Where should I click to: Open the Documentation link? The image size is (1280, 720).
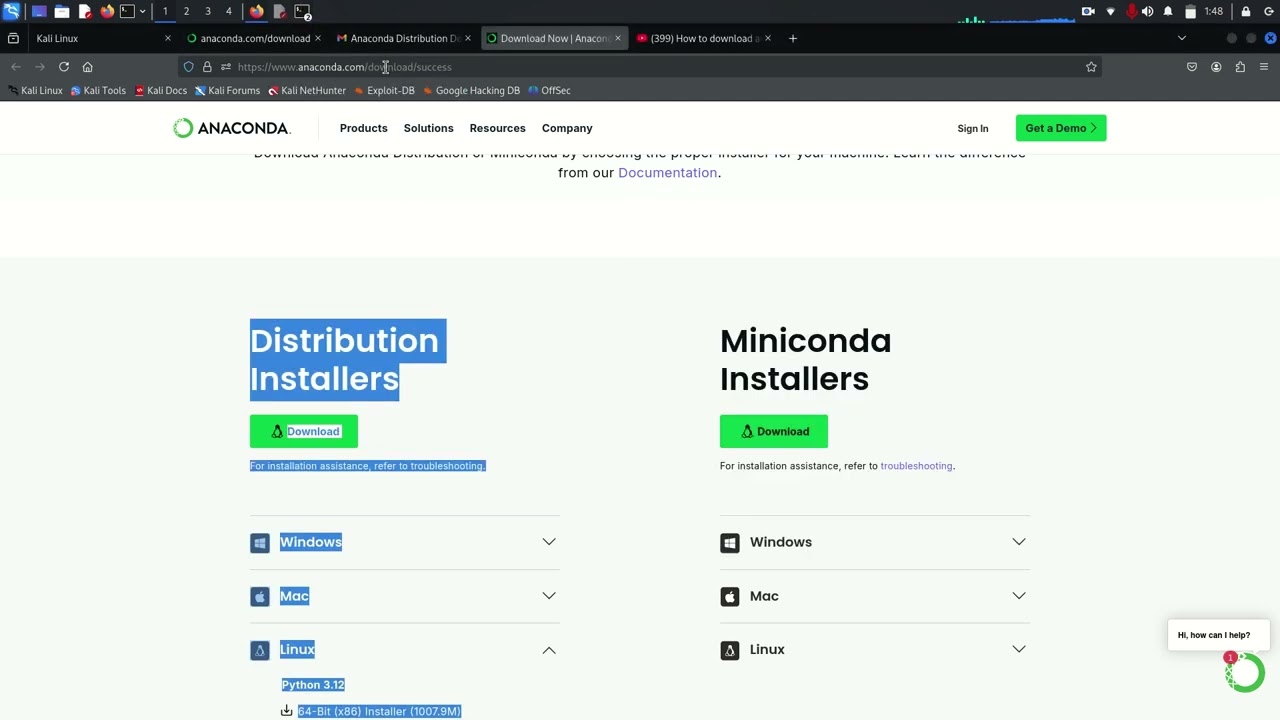(667, 173)
